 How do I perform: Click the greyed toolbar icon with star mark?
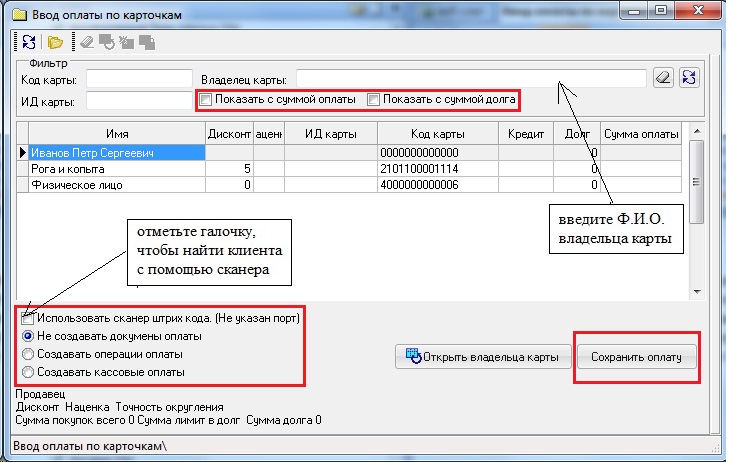126,43
